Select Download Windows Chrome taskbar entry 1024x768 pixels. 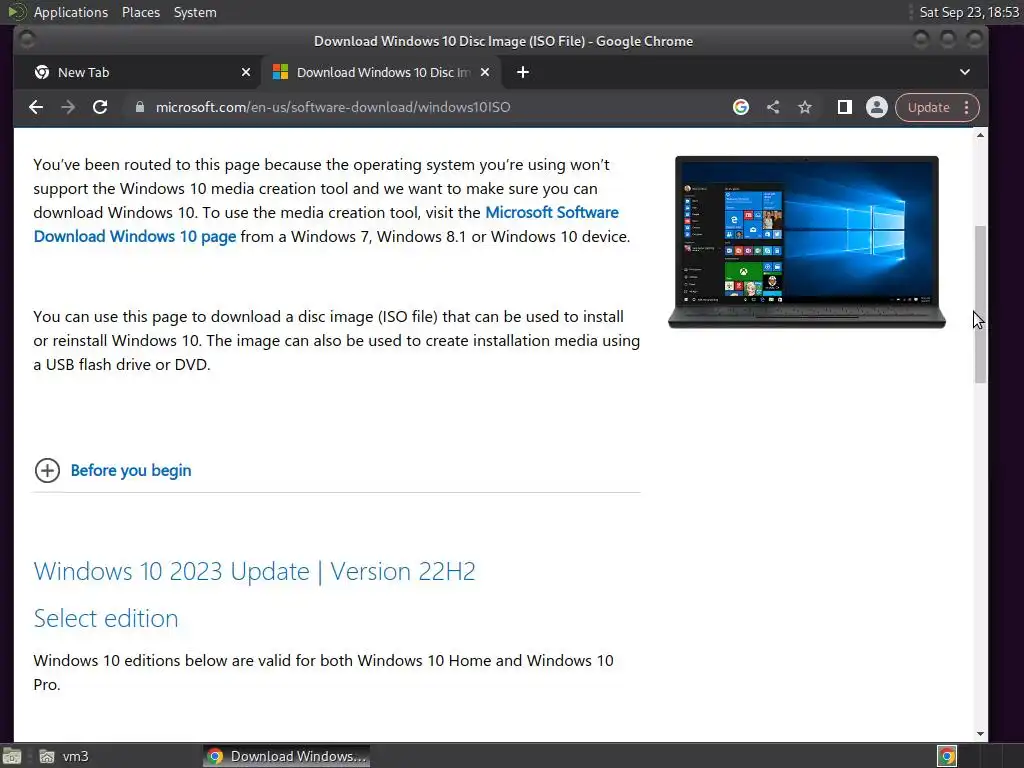coord(287,756)
